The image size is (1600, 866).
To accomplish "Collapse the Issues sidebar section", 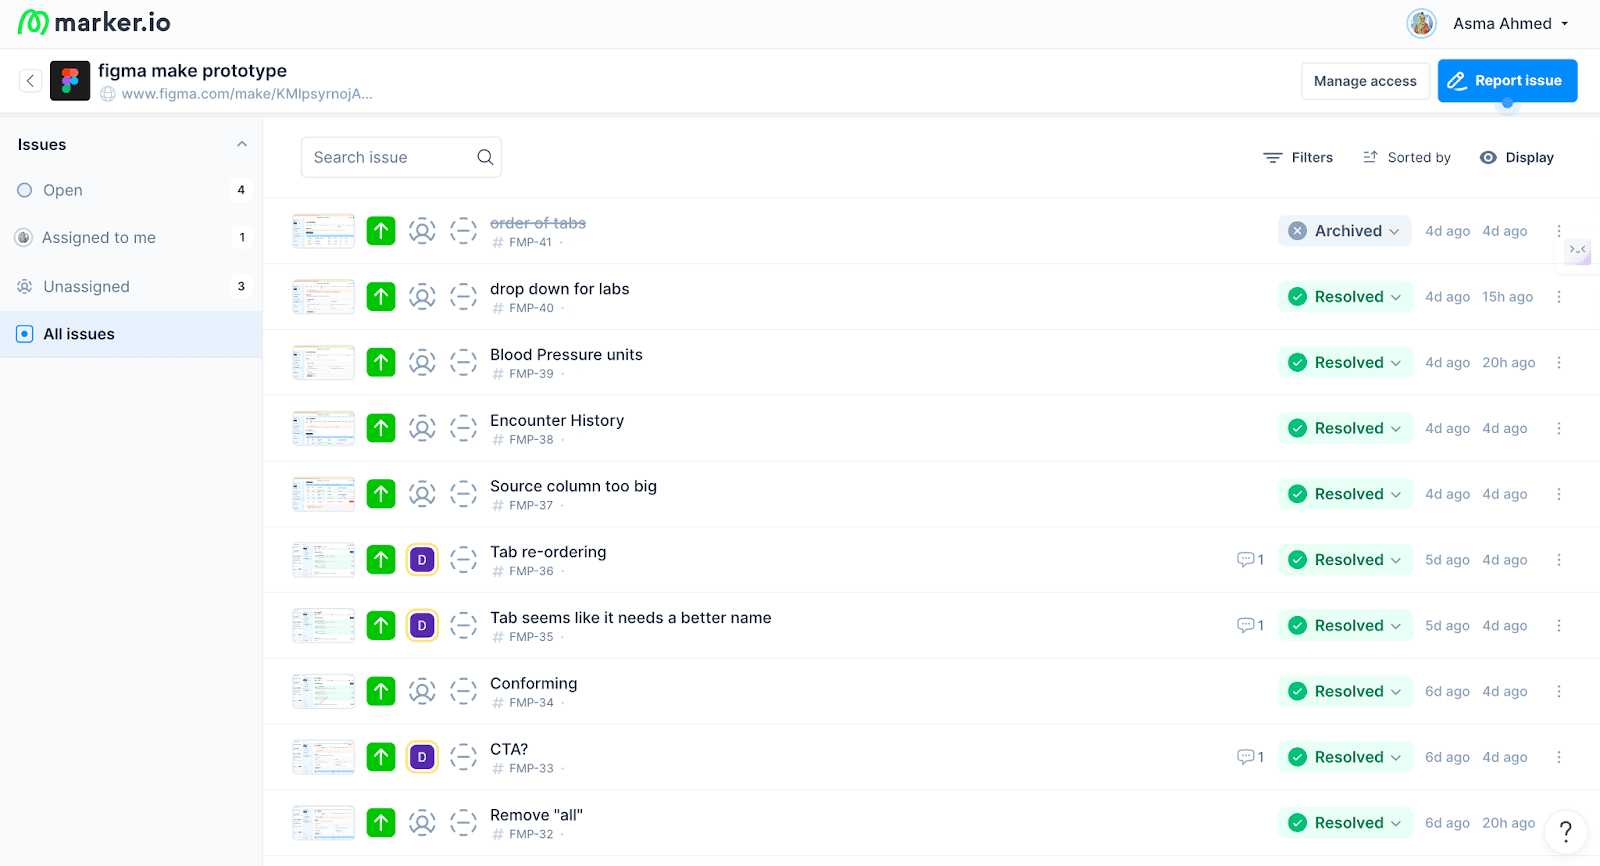I will (x=242, y=144).
